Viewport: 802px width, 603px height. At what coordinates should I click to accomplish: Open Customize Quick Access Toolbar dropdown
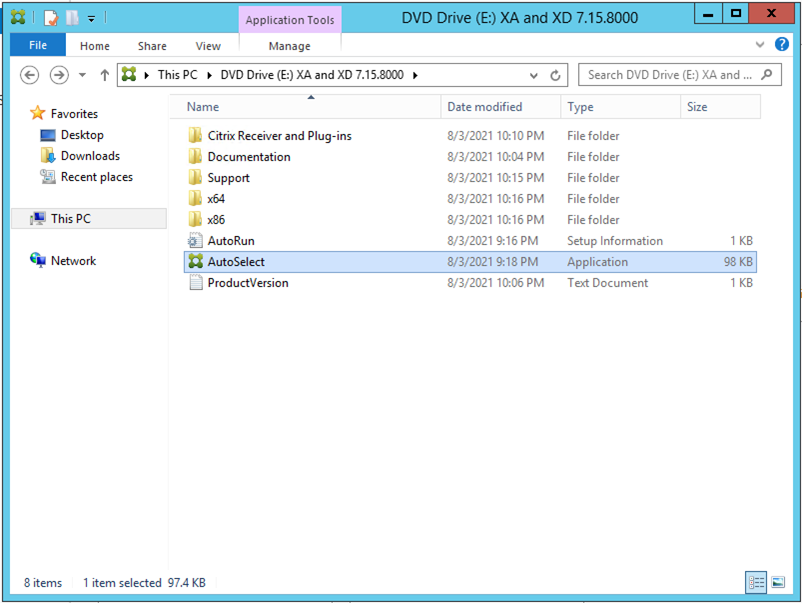coord(92,19)
